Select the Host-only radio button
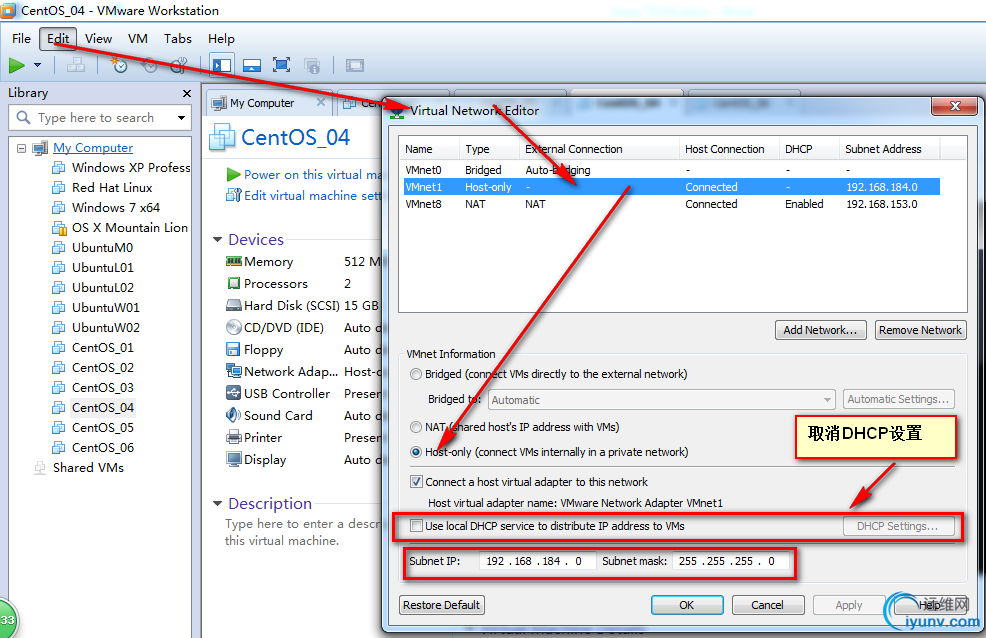The height and width of the screenshot is (638, 986). [x=416, y=452]
